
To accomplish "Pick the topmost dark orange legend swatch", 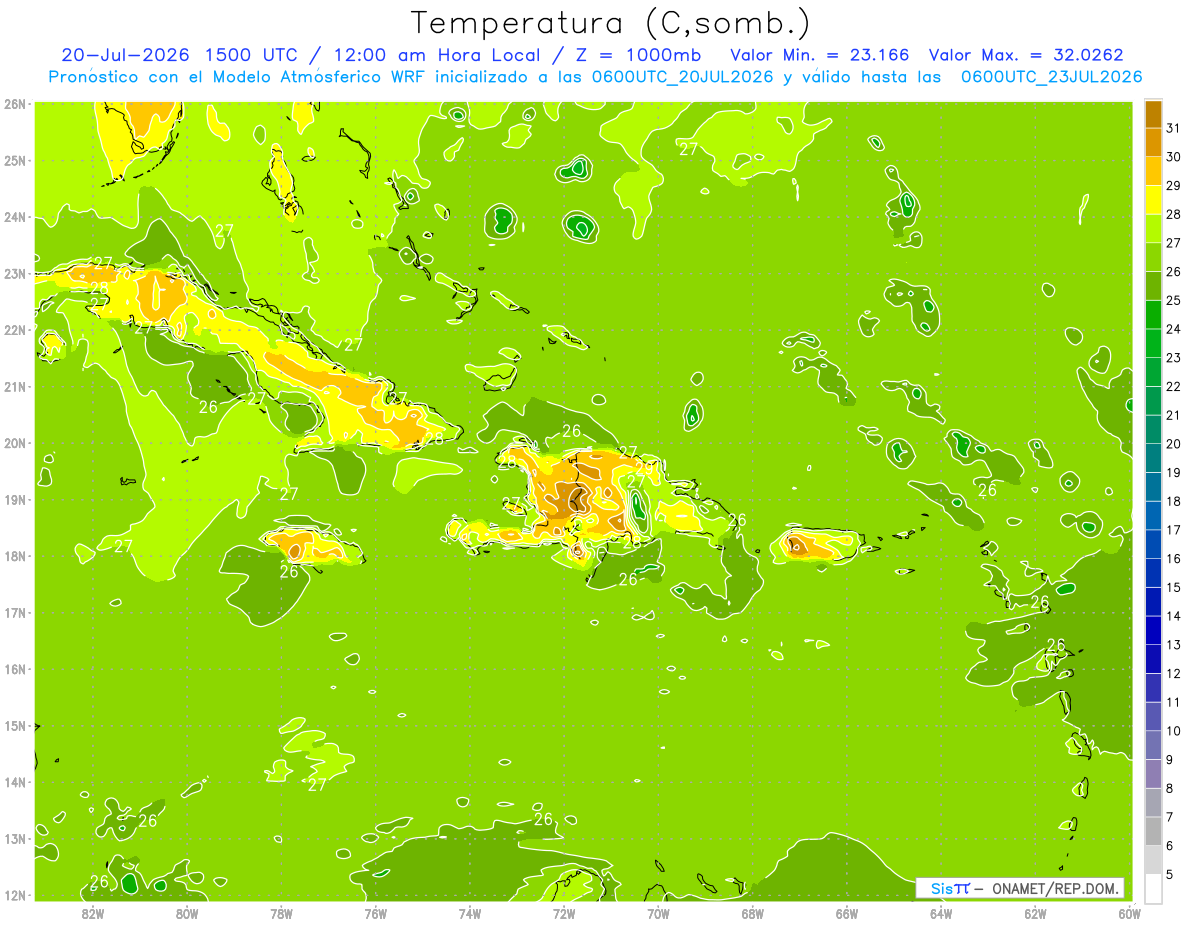I will 1153,114.
